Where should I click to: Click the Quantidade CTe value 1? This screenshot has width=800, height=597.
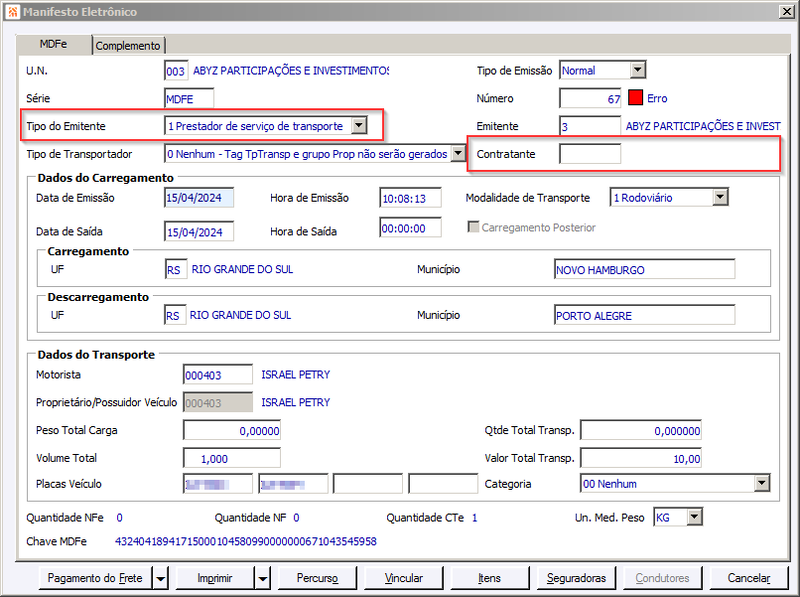click(x=474, y=518)
